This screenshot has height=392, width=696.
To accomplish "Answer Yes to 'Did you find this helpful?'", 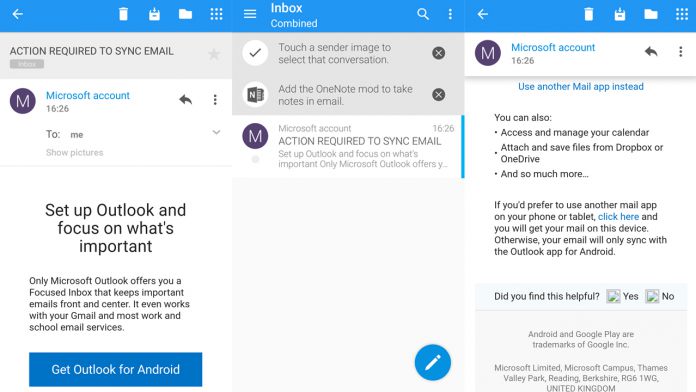I will coord(622,296).
